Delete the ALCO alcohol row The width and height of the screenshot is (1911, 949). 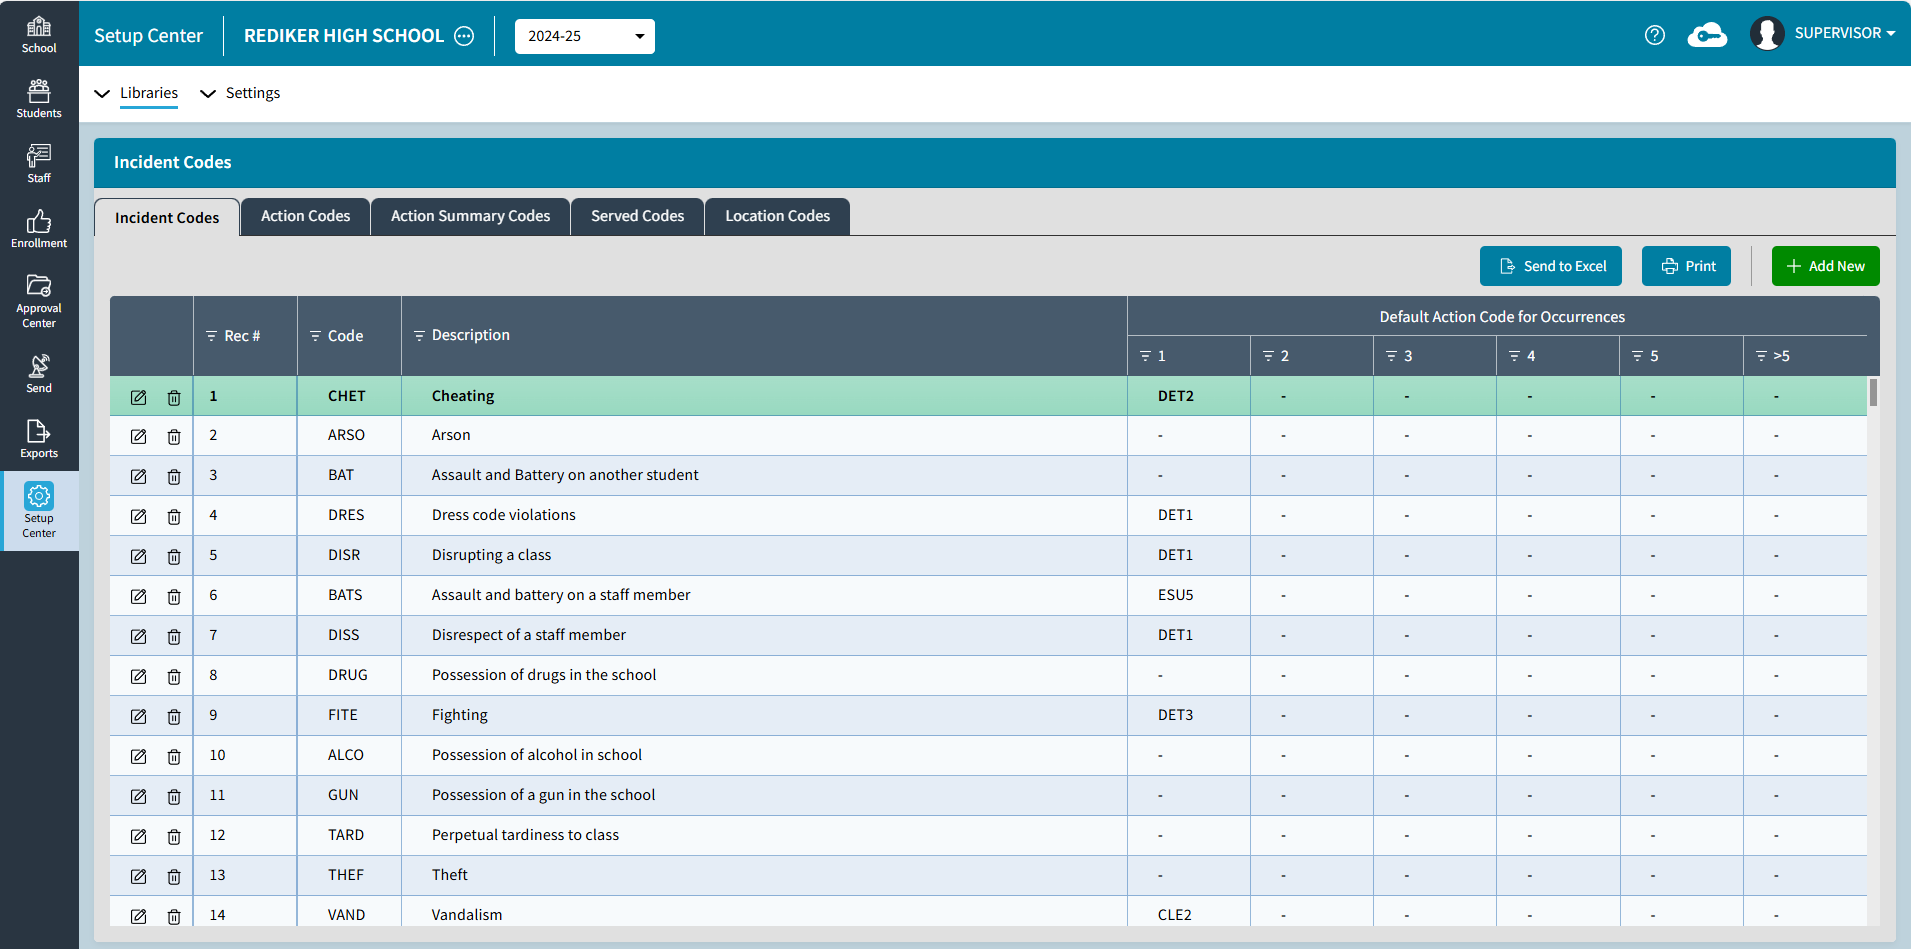point(174,756)
